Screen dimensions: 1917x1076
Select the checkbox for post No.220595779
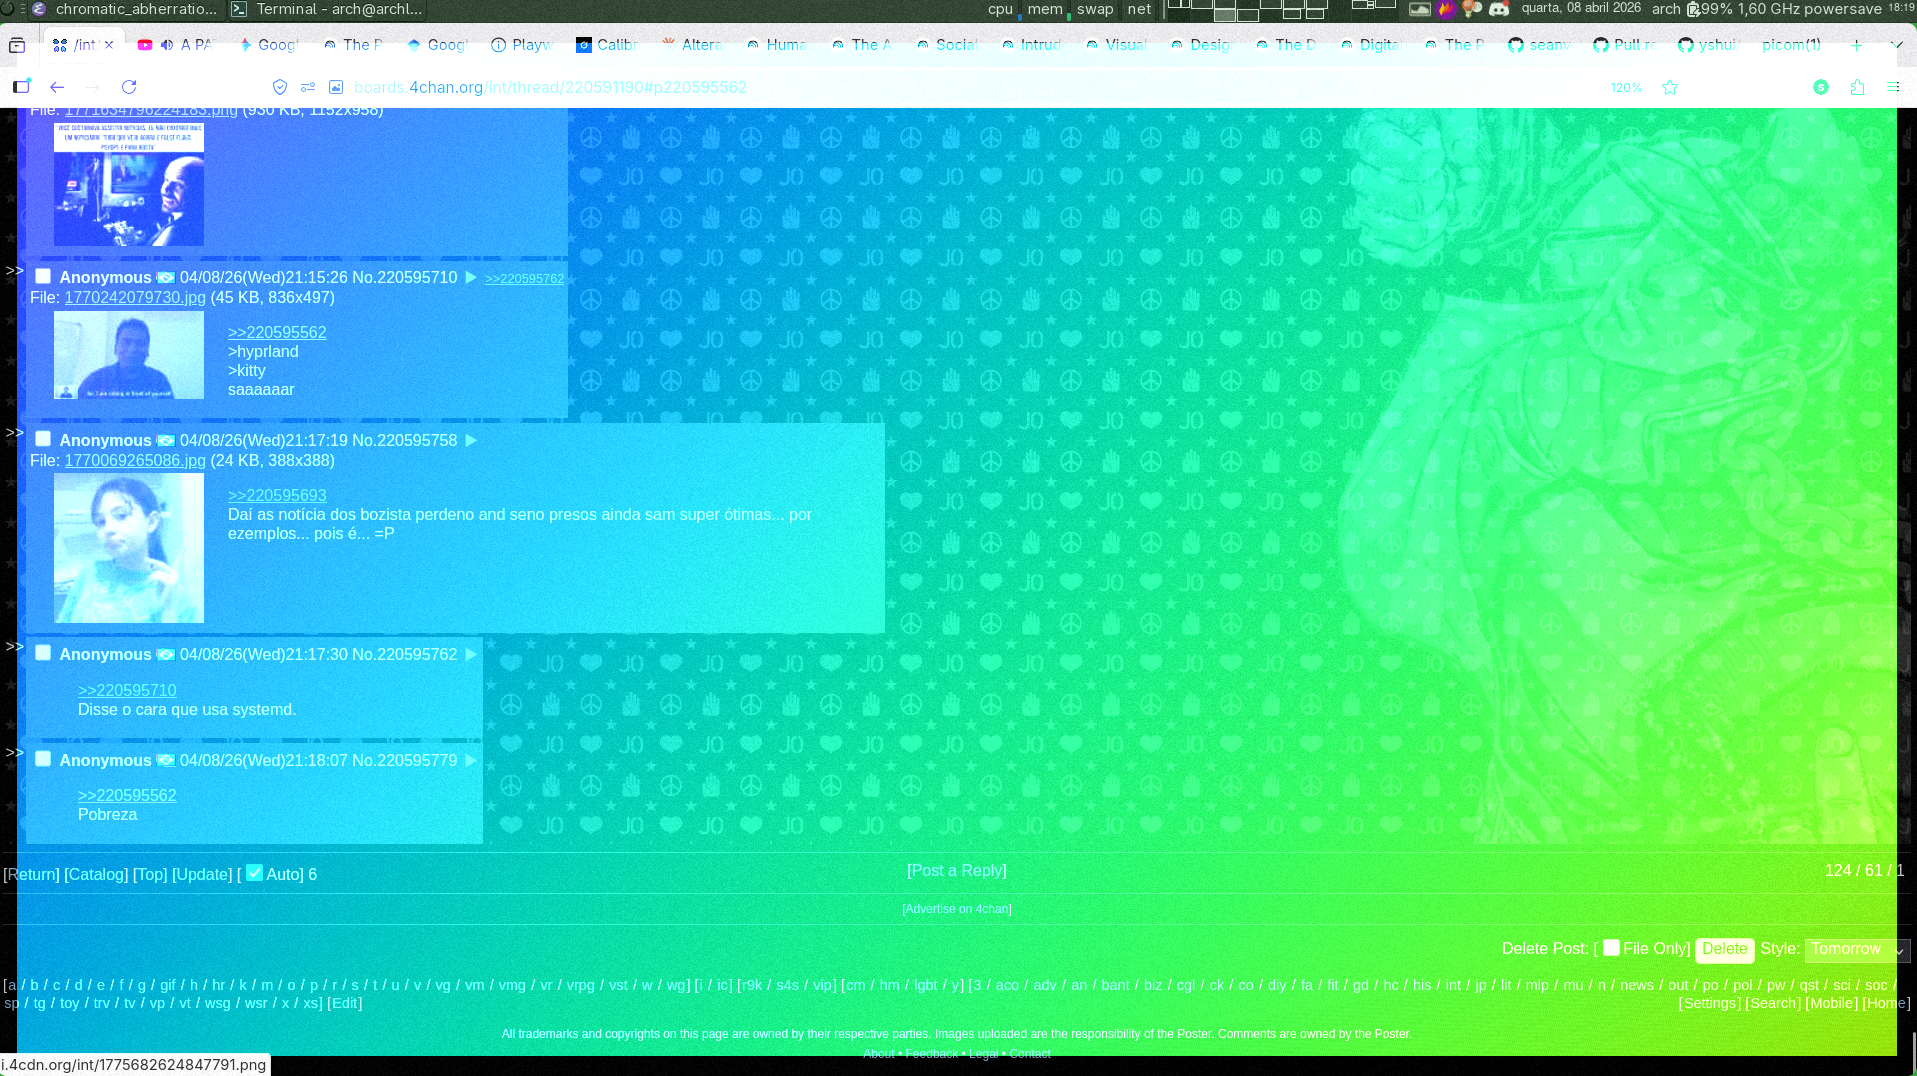(43, 759)
